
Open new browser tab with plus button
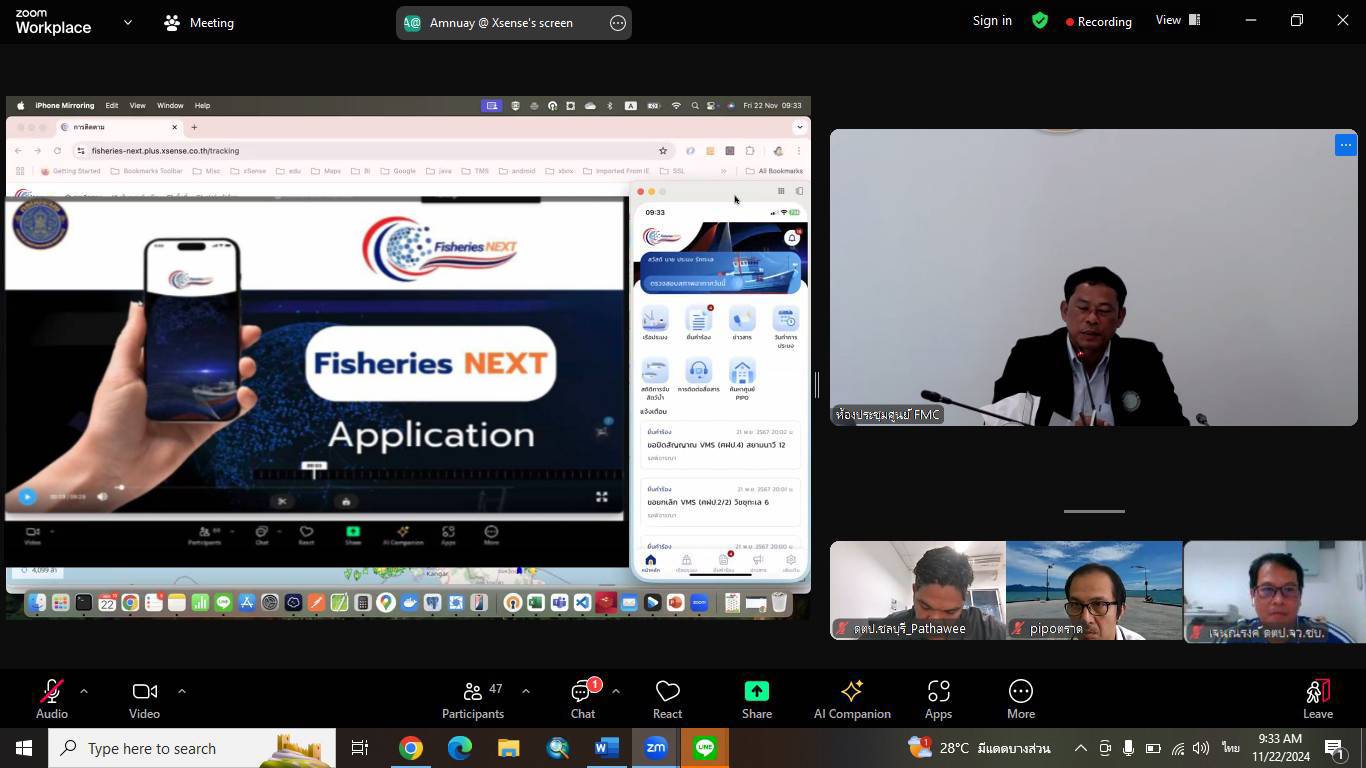[x=194, y=127]
